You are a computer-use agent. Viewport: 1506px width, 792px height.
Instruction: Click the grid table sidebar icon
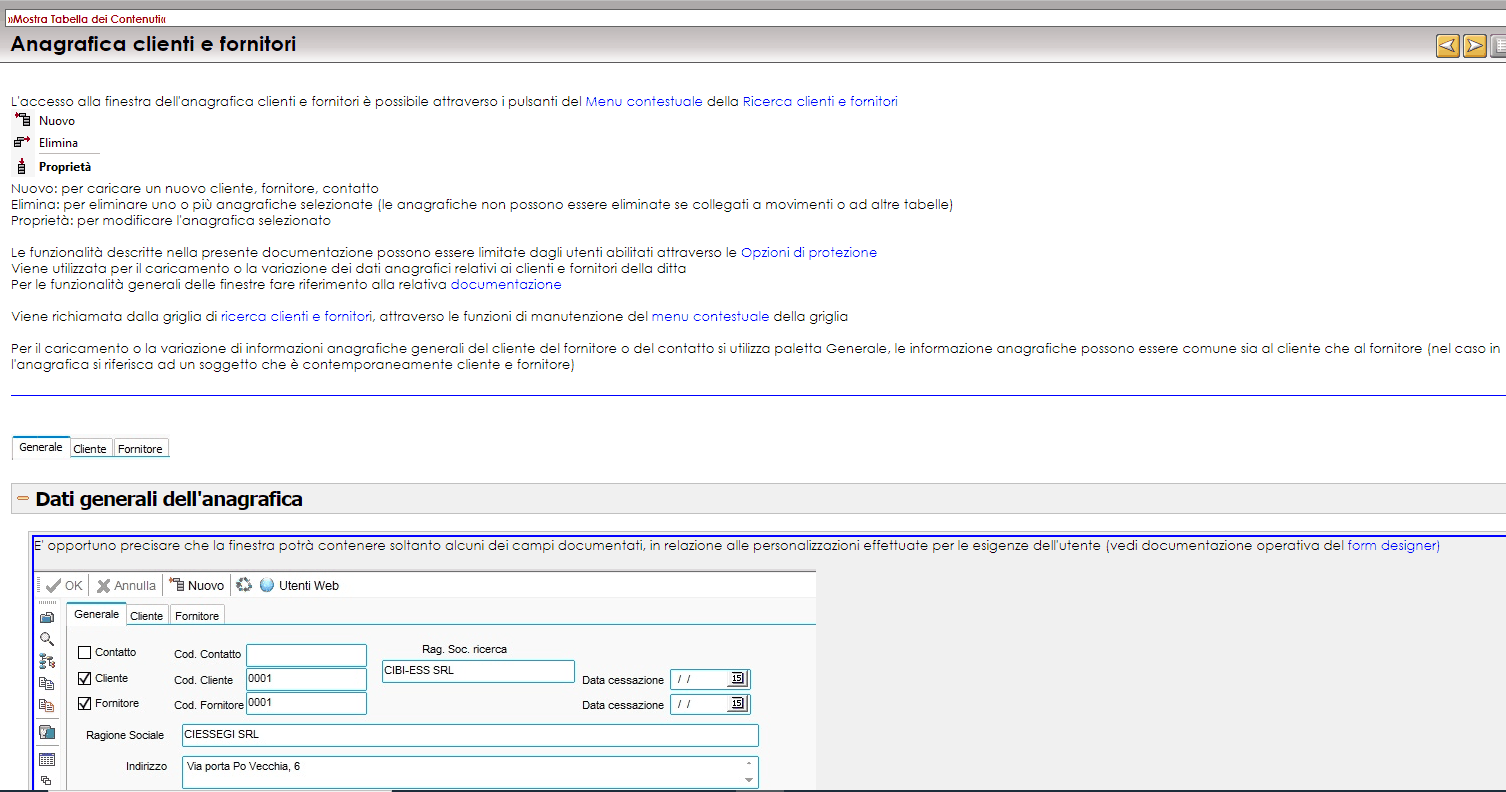(x=47, y=760)
